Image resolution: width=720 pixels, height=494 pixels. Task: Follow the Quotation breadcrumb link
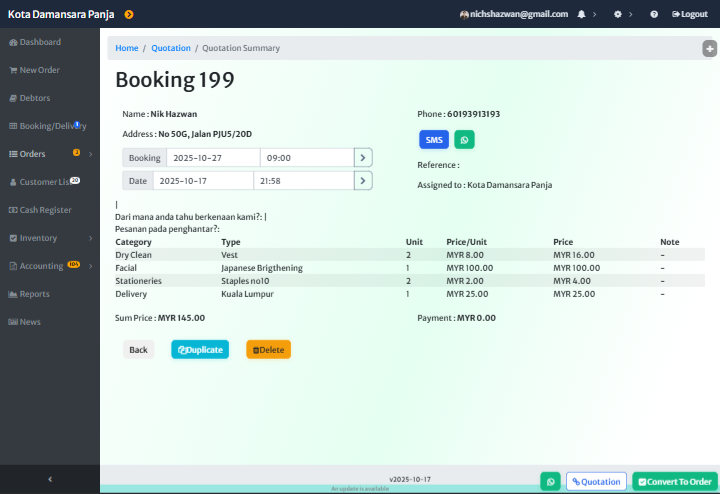[x=170, y=48]
